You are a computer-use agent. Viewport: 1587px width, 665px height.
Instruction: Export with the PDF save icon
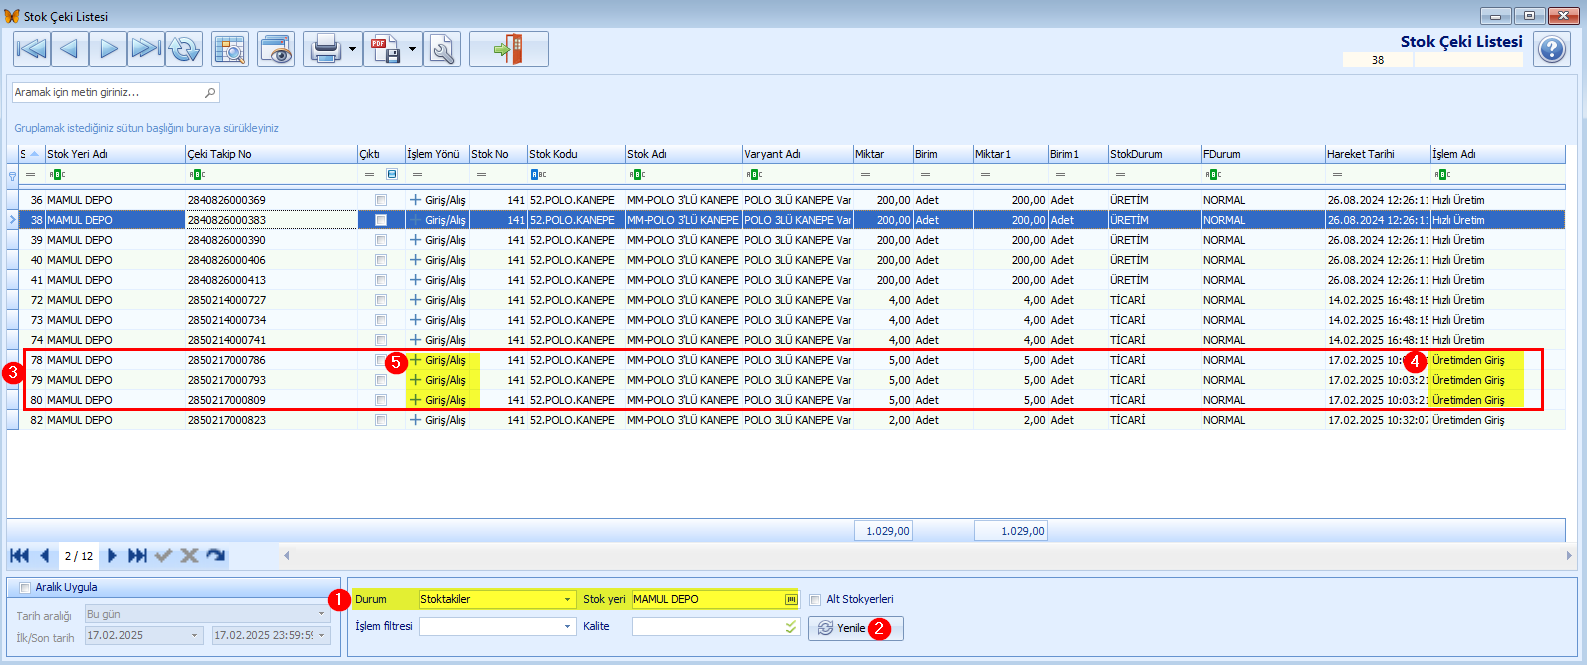tap(384, 49)
